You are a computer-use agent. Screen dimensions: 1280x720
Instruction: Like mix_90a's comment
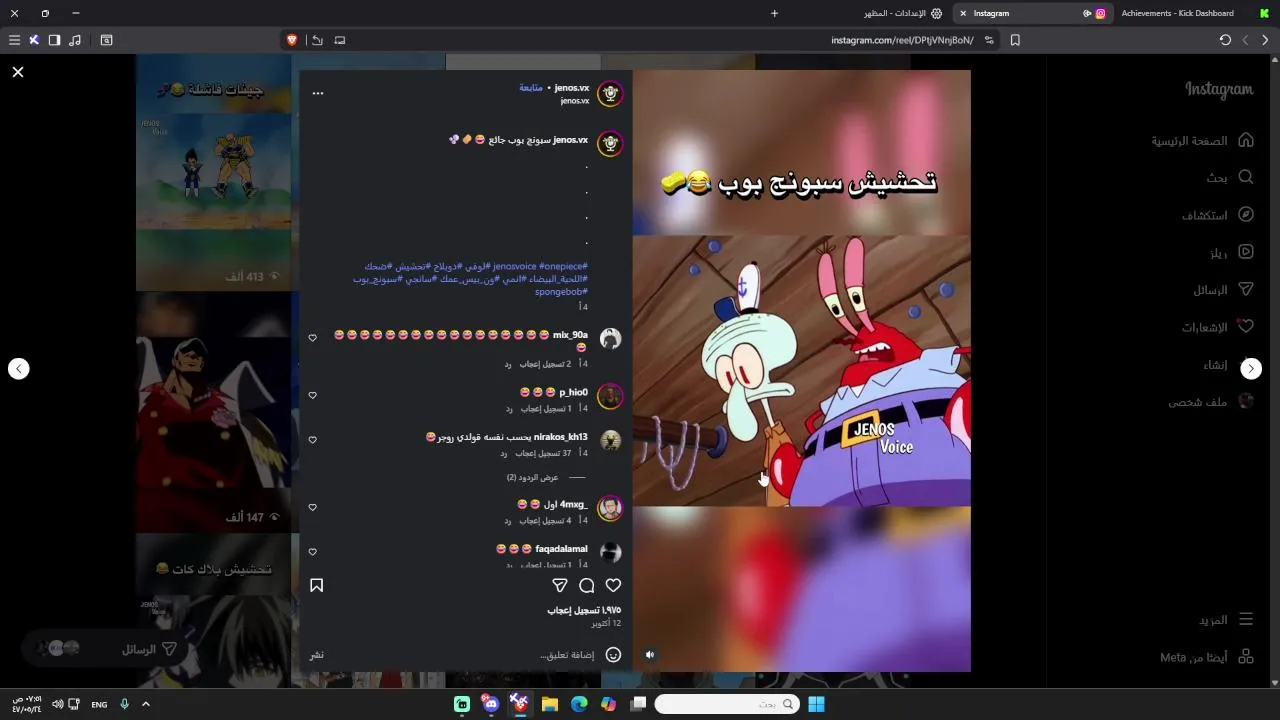(x=313, y=338)
